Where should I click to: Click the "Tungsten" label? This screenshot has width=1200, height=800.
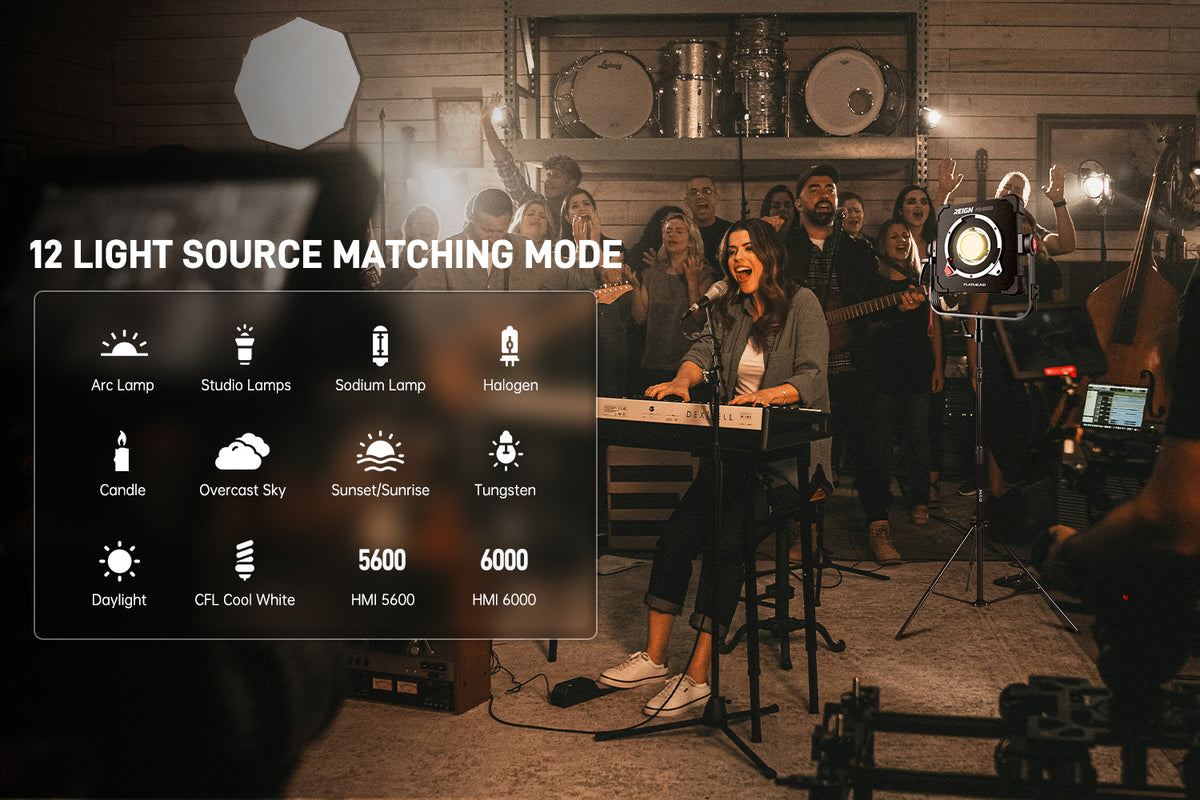click(505, 490)
